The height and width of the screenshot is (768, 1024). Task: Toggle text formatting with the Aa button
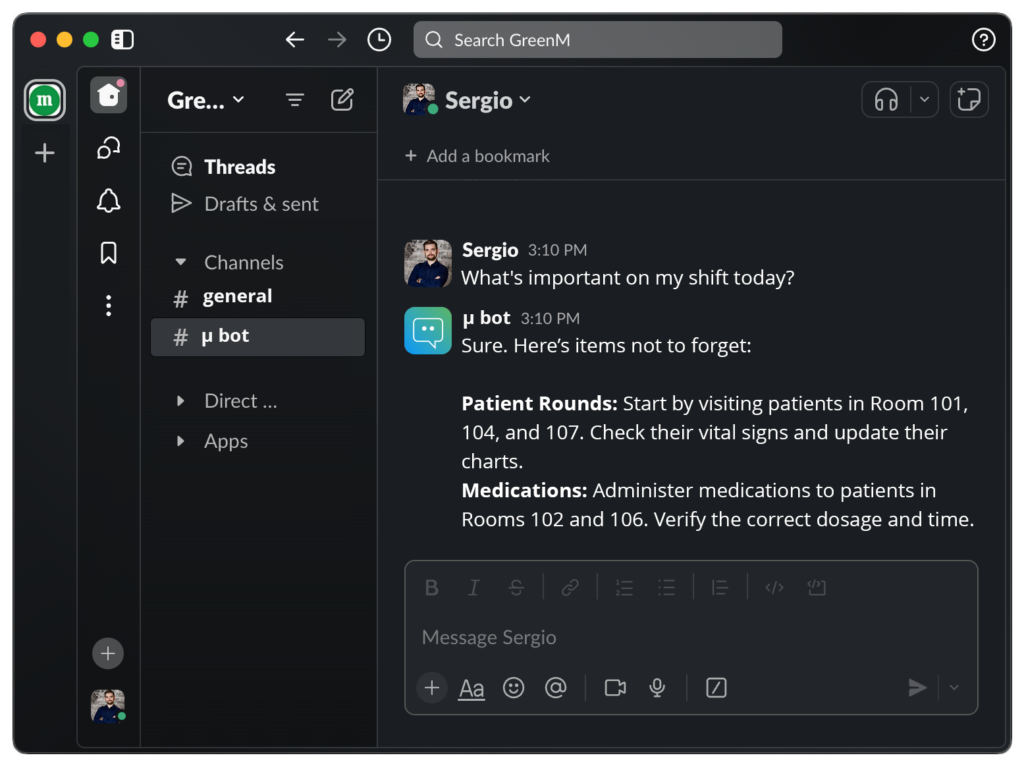[x=471, y=688]
